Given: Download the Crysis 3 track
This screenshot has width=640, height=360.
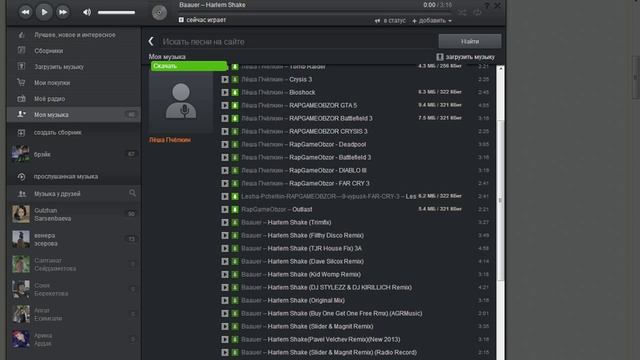Looking at the screenshot, I should tap(235, 80).
